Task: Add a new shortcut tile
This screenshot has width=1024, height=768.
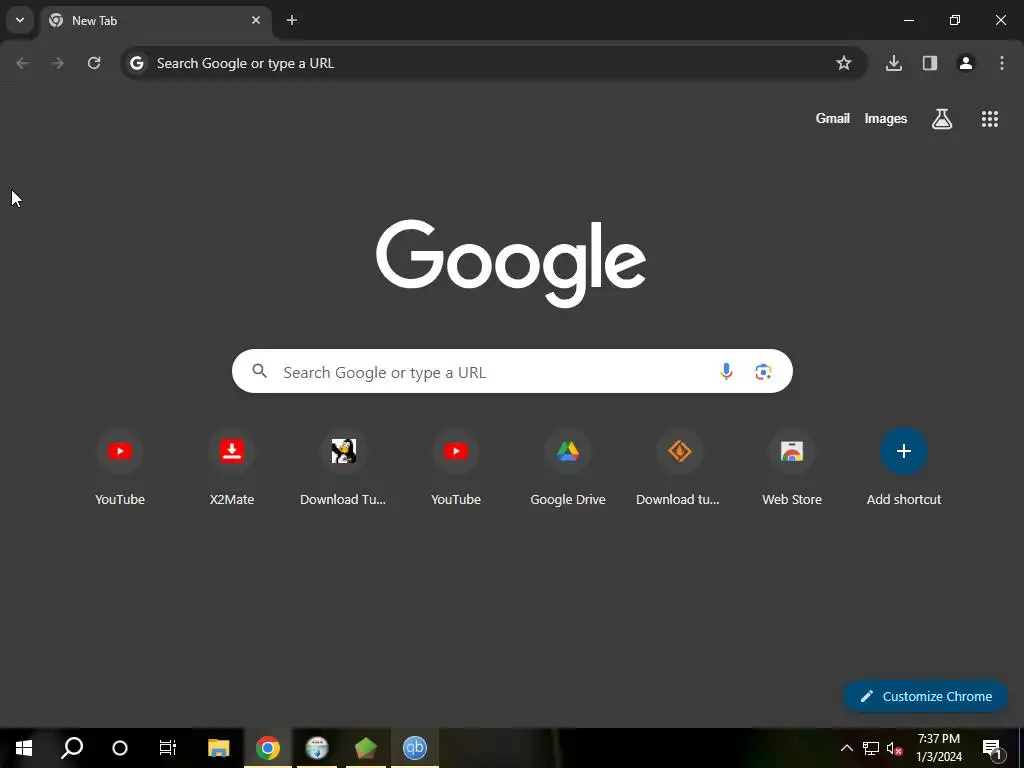Action: click(x=904, y=468)
